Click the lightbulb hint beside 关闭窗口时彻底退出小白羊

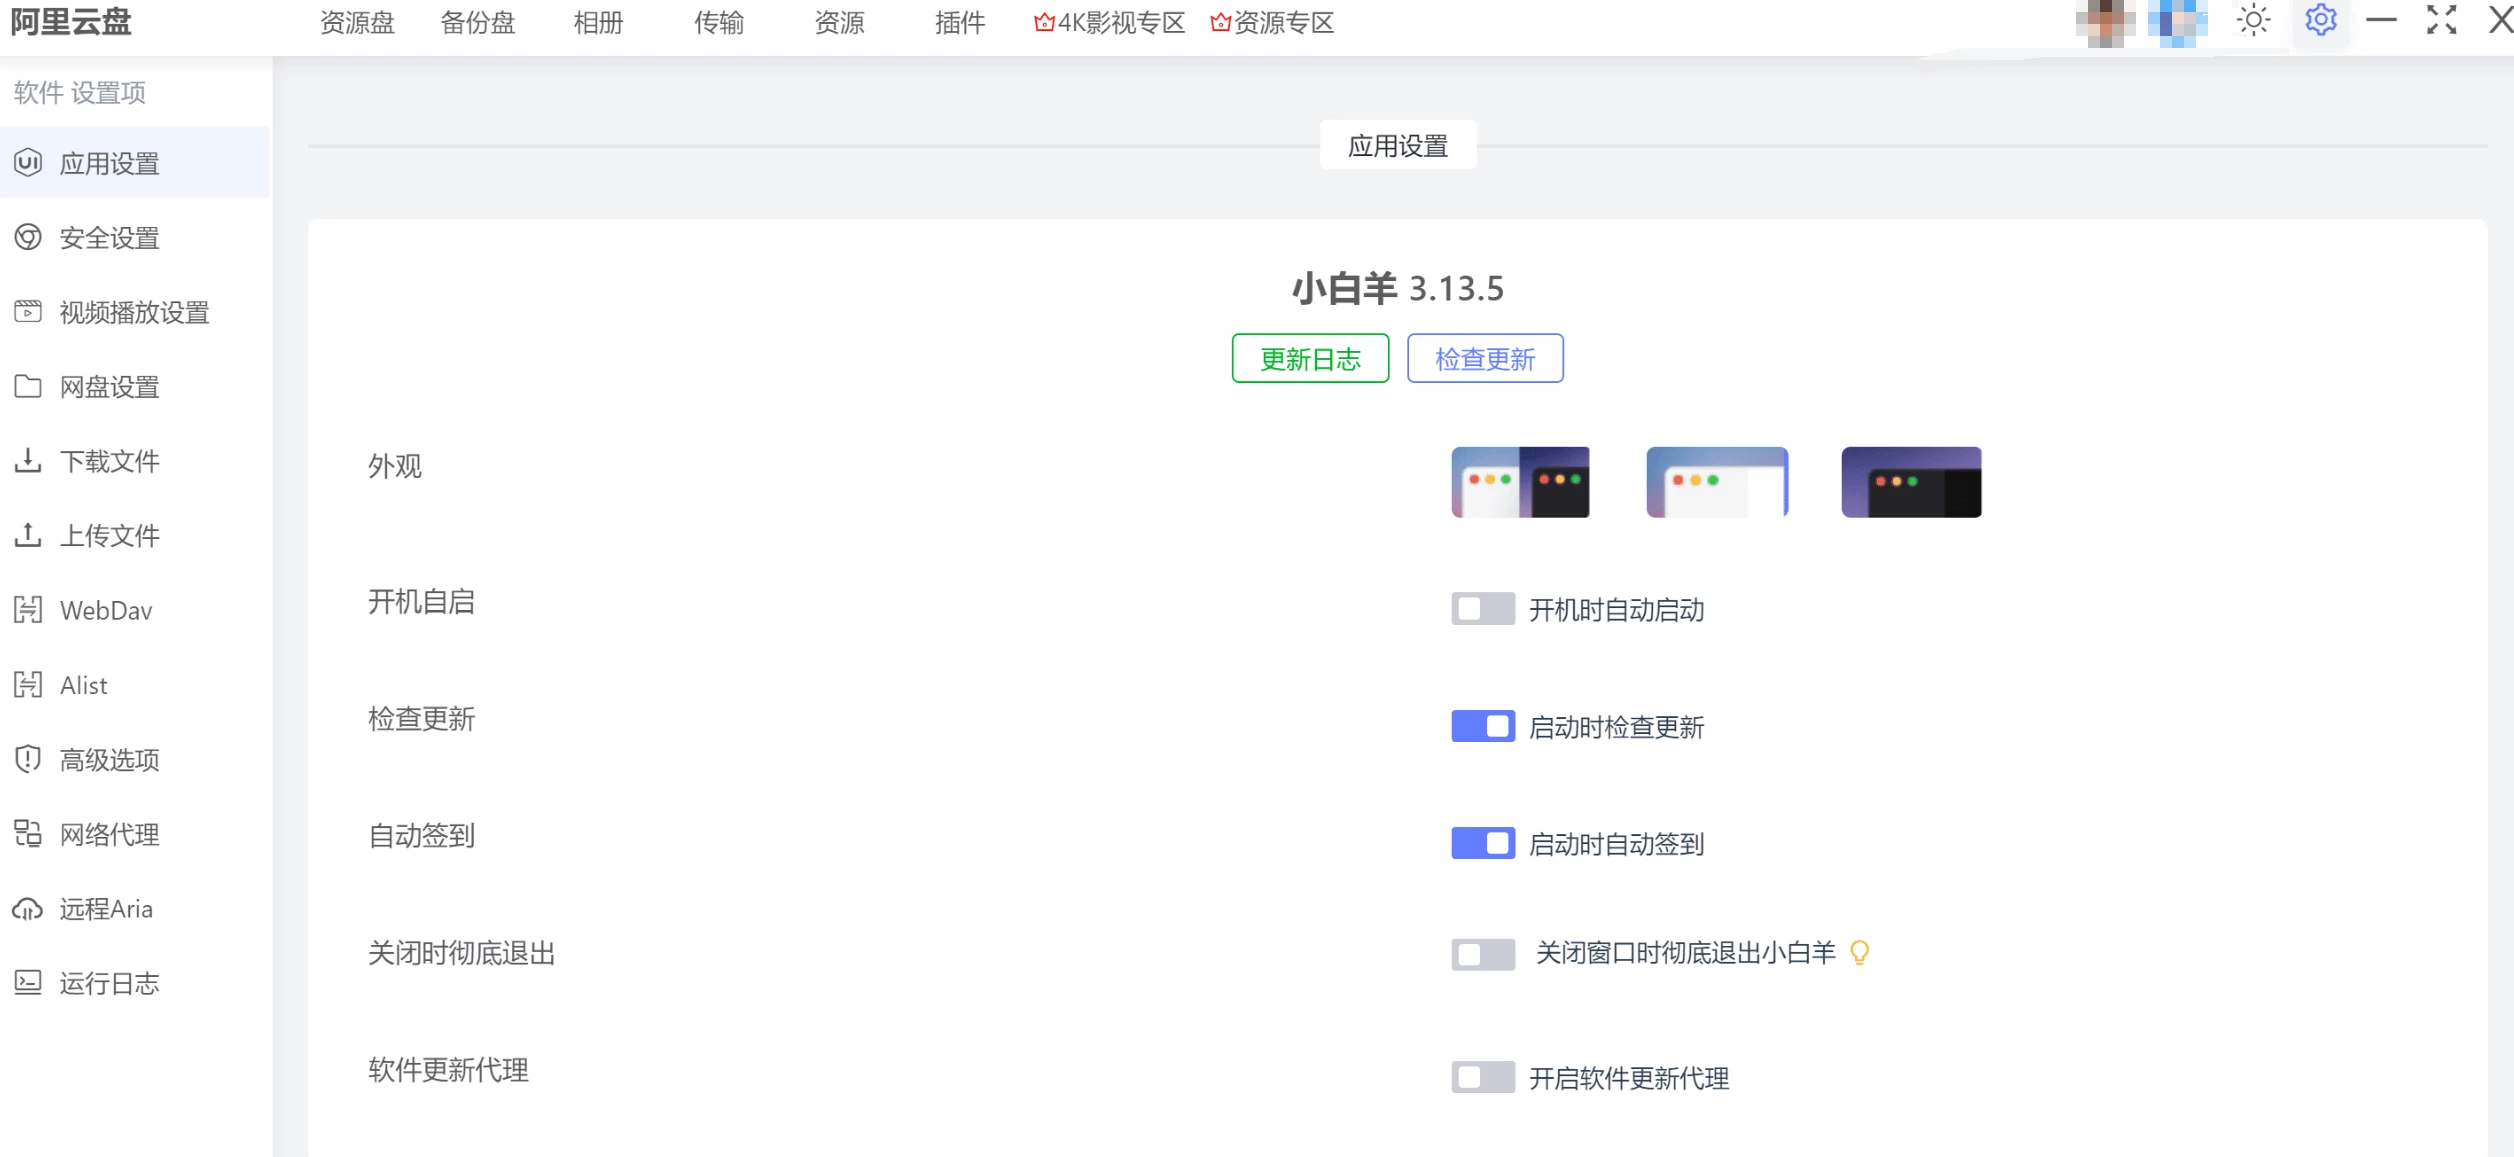(x=1859, y=953)
